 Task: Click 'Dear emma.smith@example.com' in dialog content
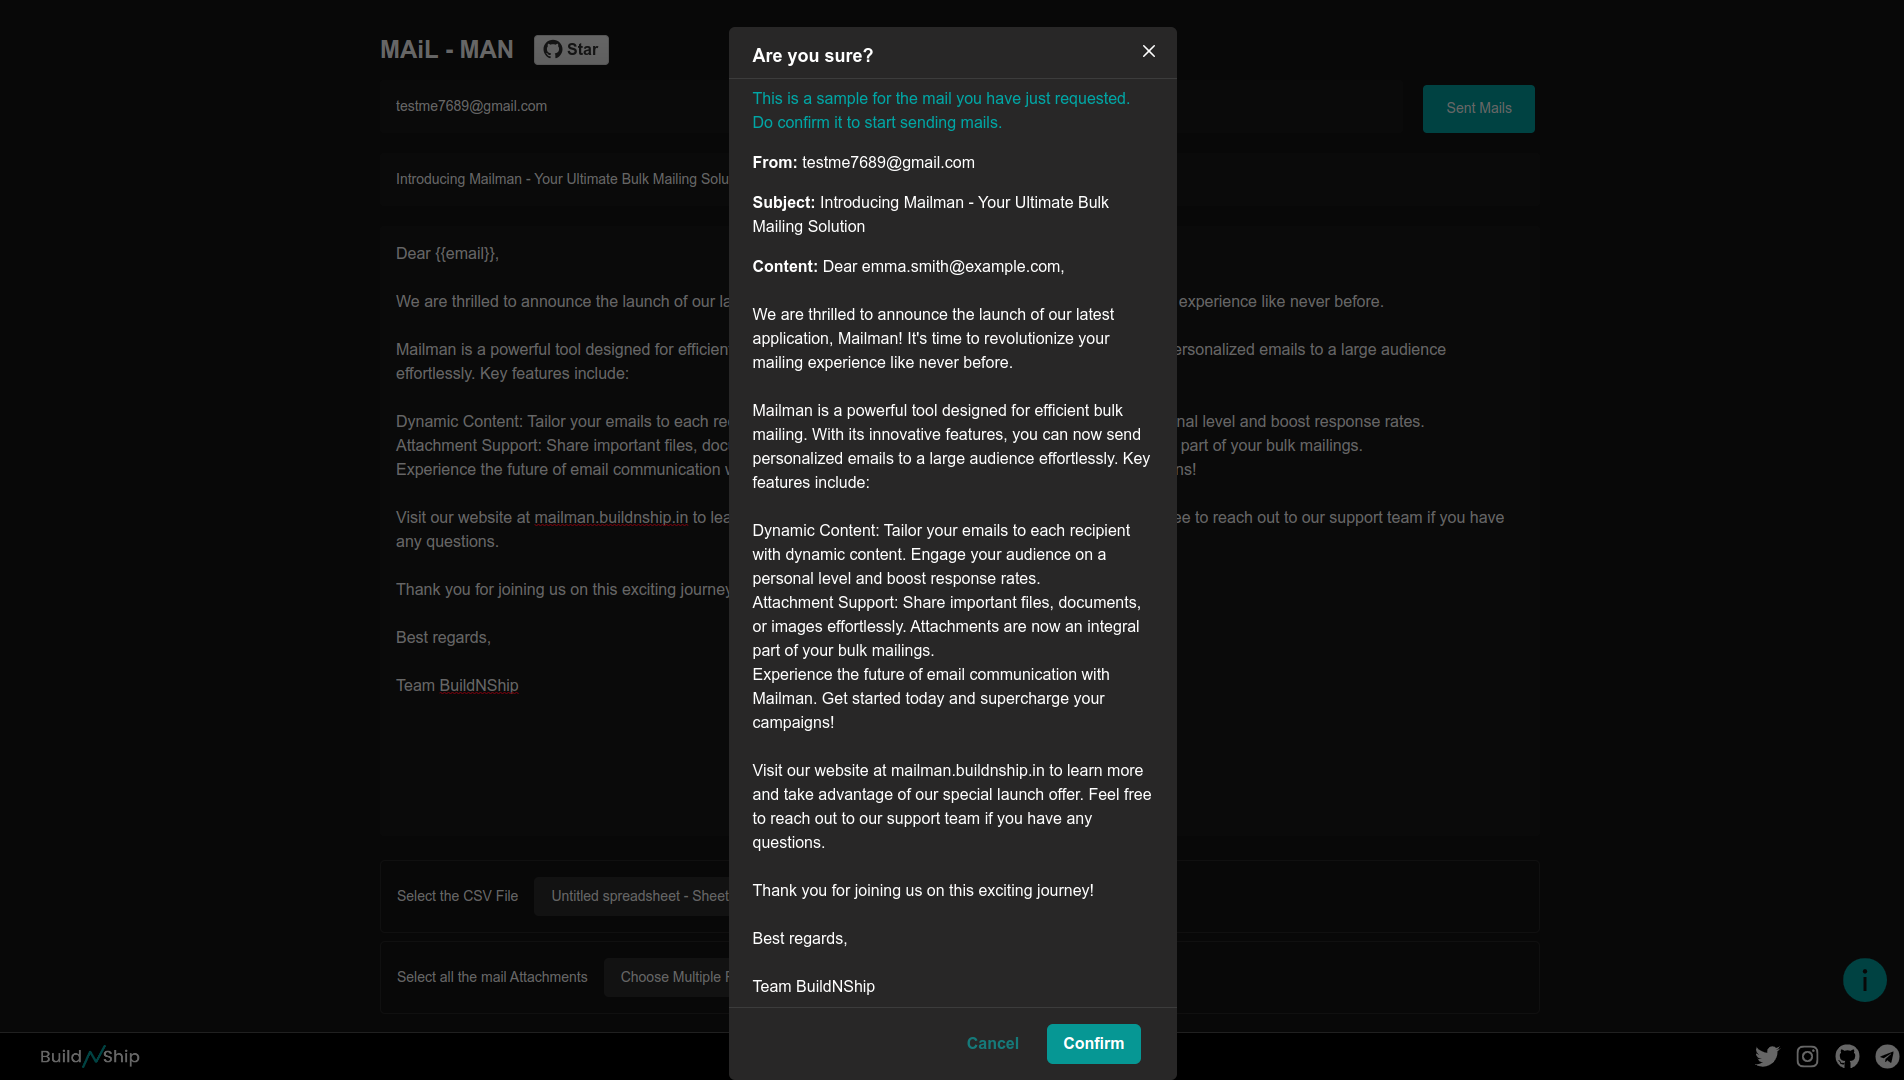[x=943, y=266]
